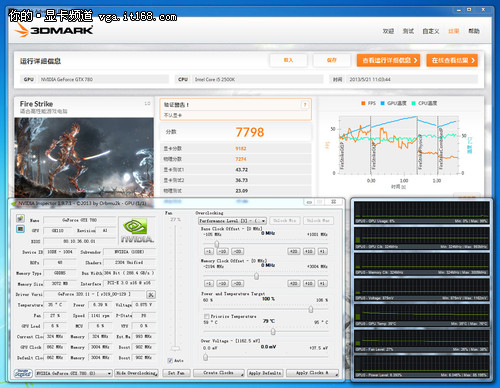The width and height of the screenshot is (500, 388).
Task: Click Apply Clocks & Voltage button
Action: [312, 373]
